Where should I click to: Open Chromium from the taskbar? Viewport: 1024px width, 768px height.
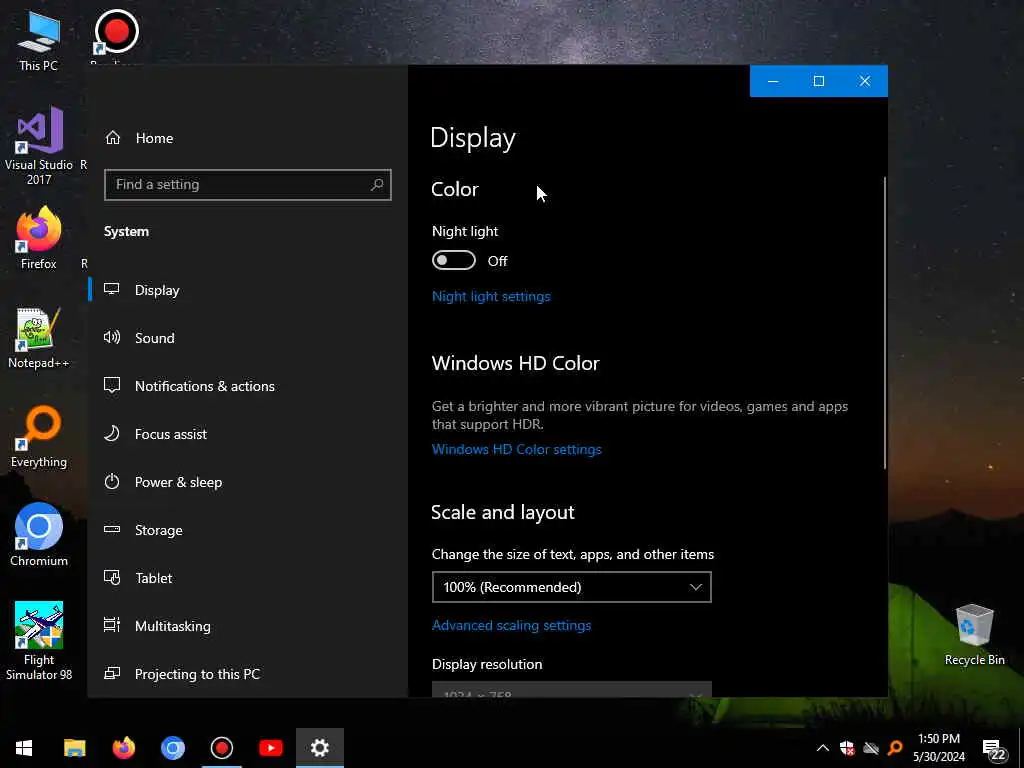click(172, 748)
